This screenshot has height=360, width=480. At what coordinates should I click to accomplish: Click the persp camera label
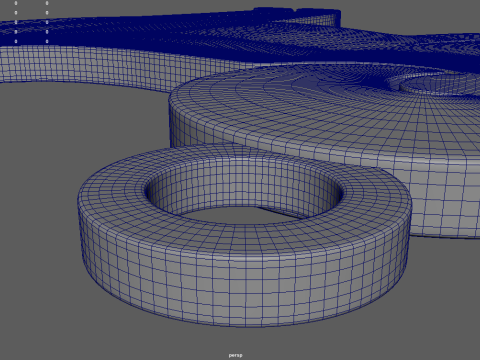[x=235, y=355]
